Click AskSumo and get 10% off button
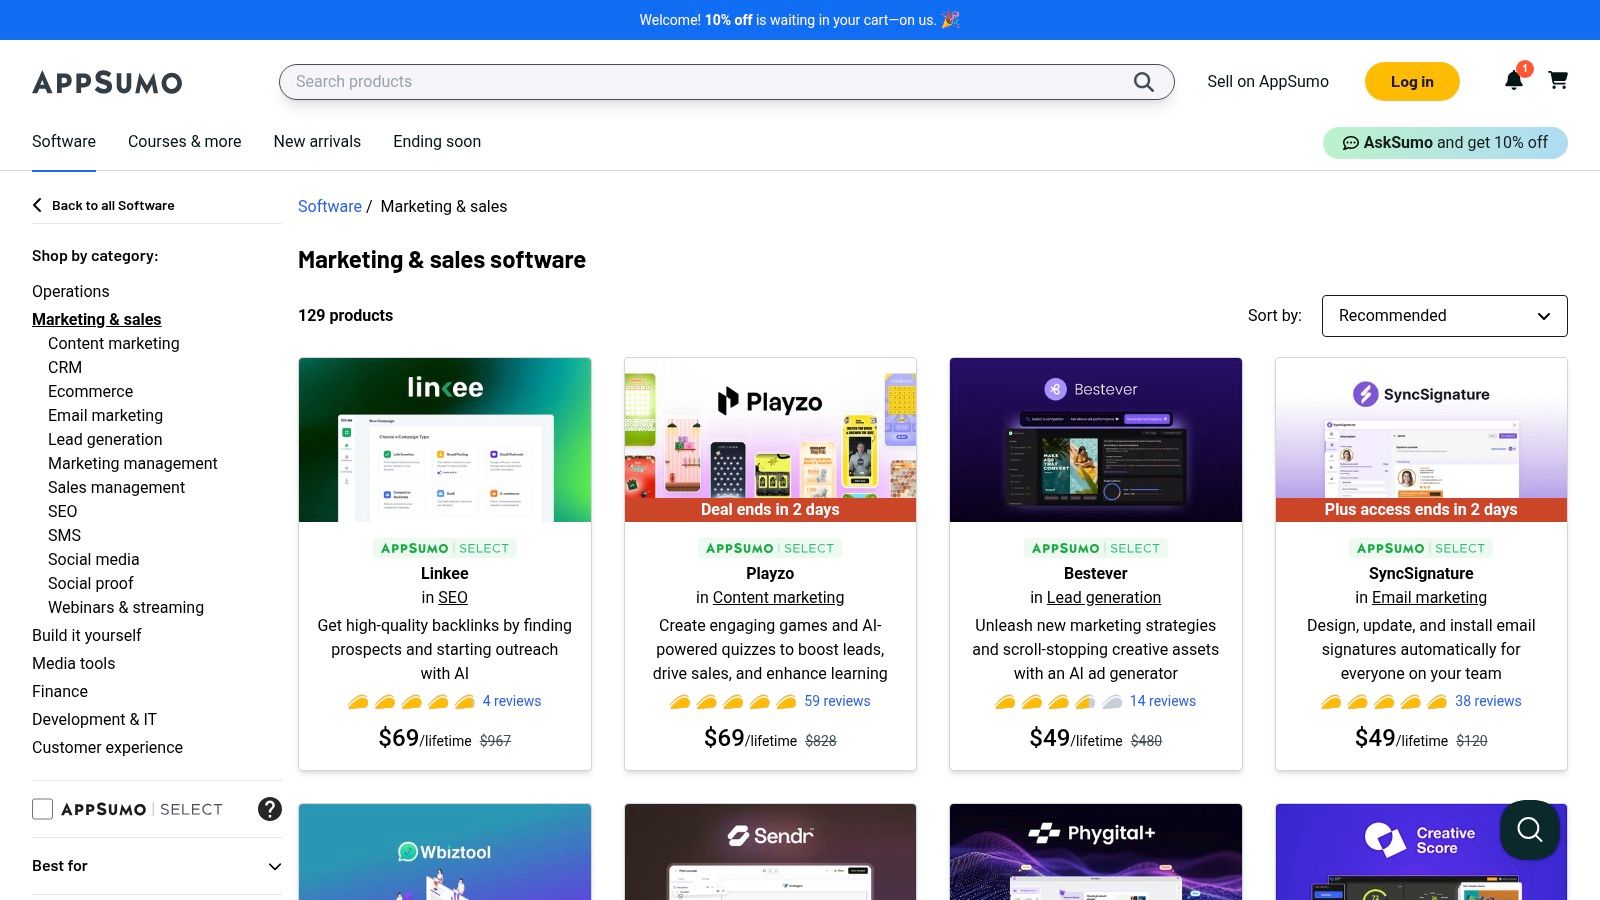Image resolution: width=1600 pixels, height=900 pixels. point(1445,143)
